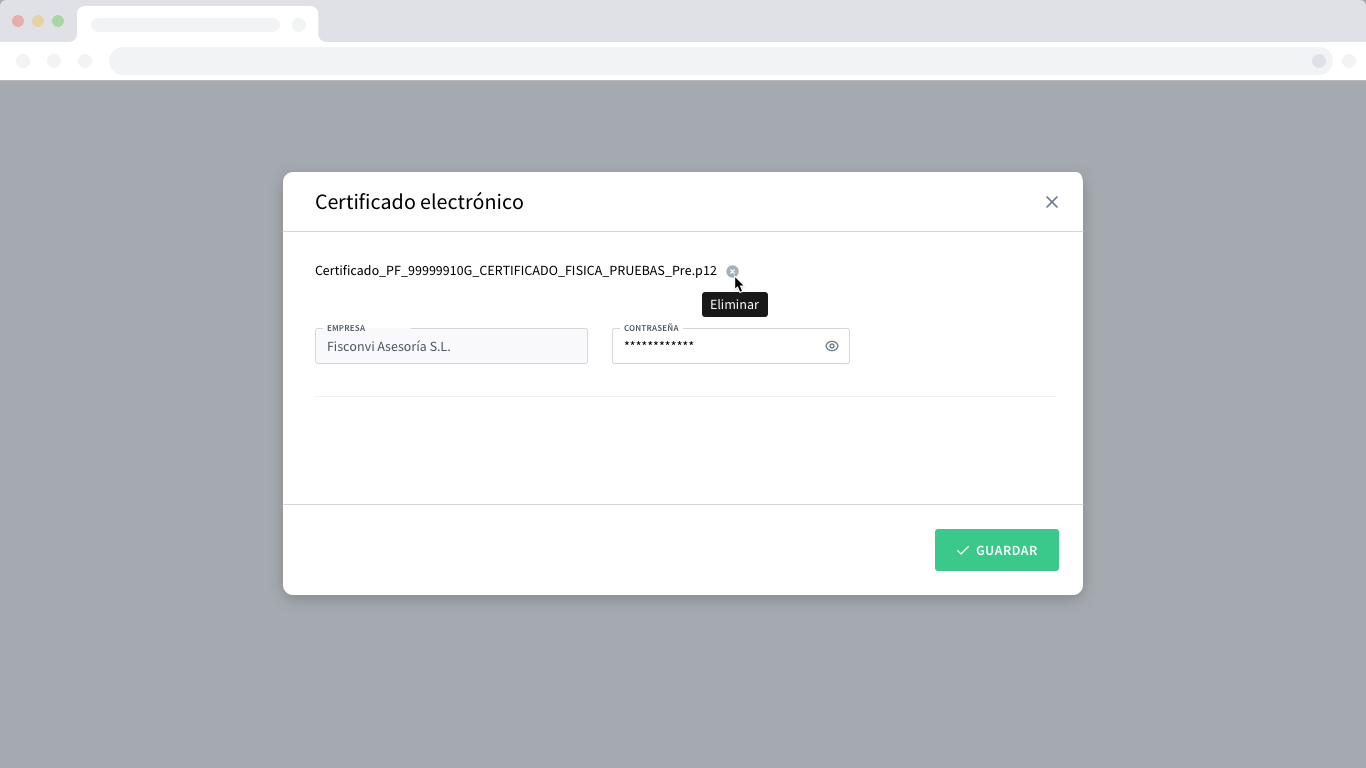Show the password using the eye icon
Viewport: 1366px width, 768px height.
coord(831,346)
